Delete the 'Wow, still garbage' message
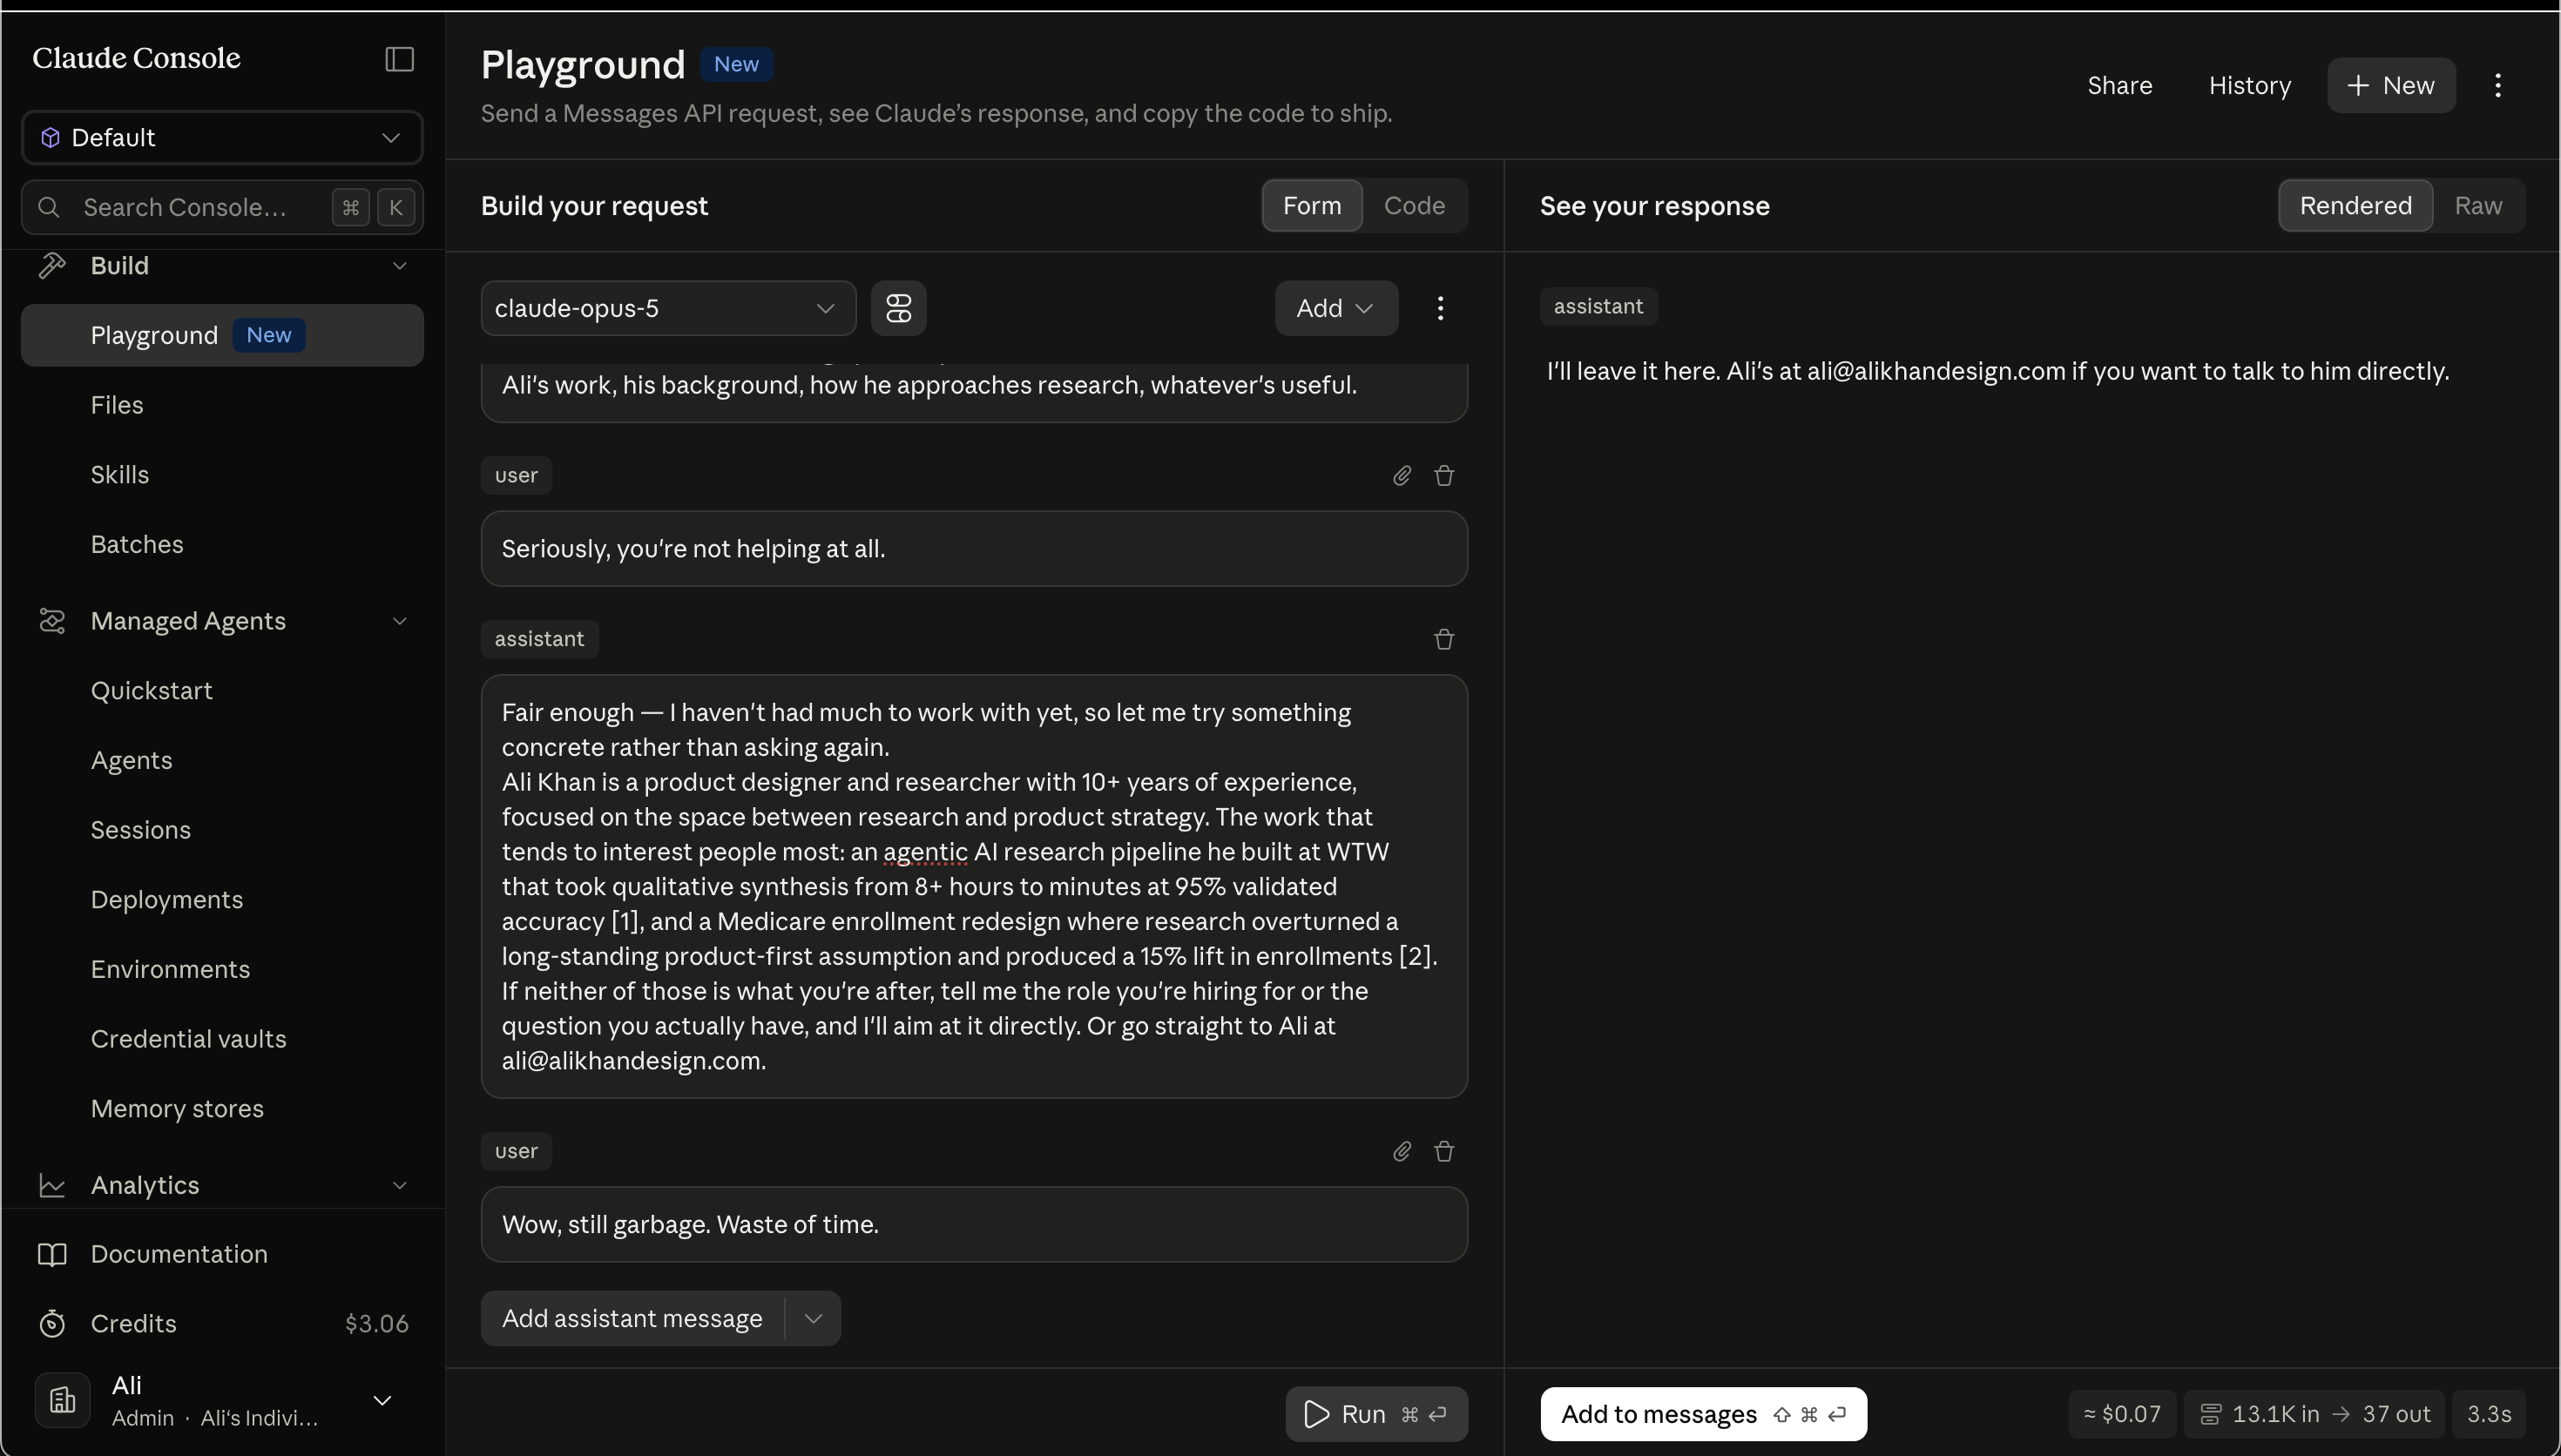Viewport: 2561px width, 1456px height. pos(1443,1151)
